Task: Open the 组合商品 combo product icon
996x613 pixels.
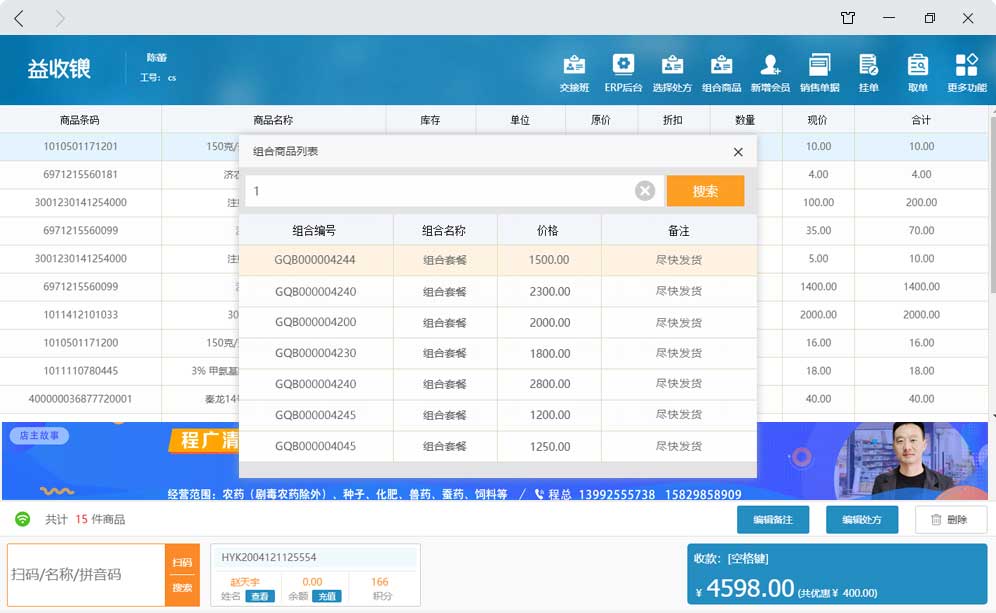Action: tap(721, 72)
